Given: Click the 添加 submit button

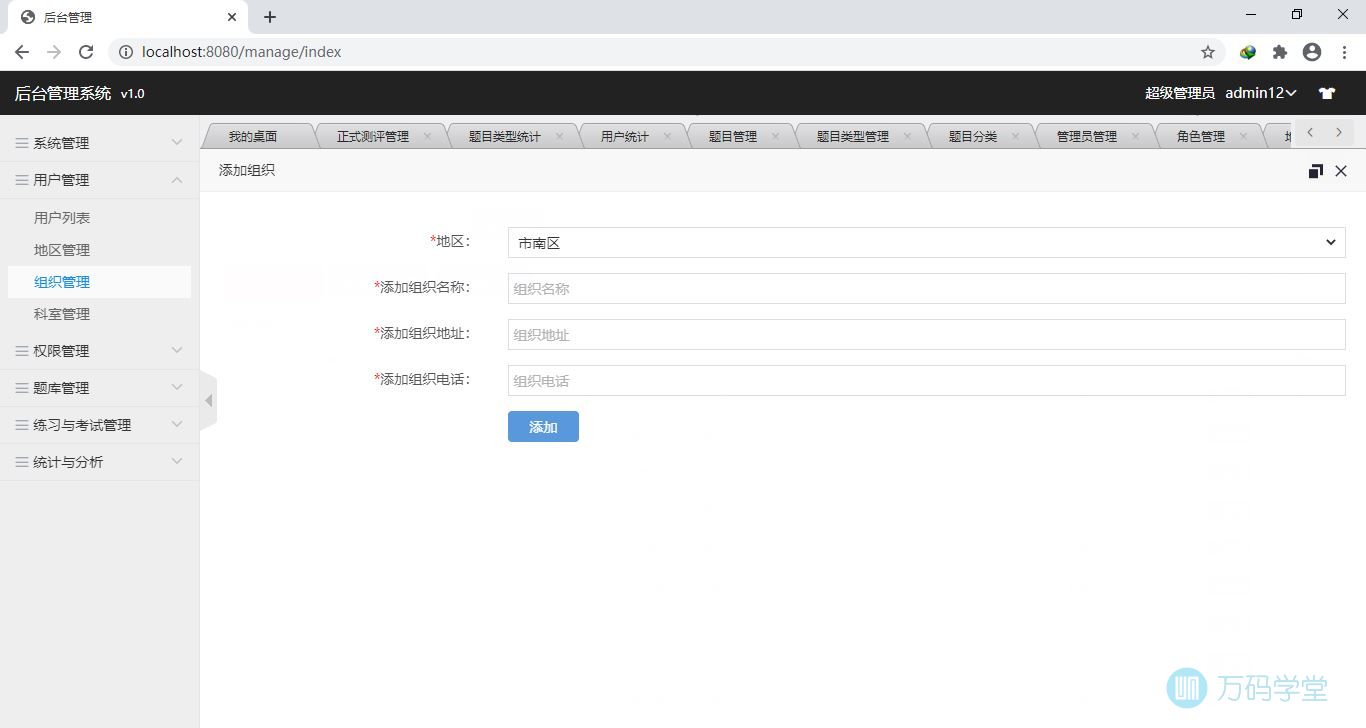Looking at the screenshot, I should tap(543, 427).
